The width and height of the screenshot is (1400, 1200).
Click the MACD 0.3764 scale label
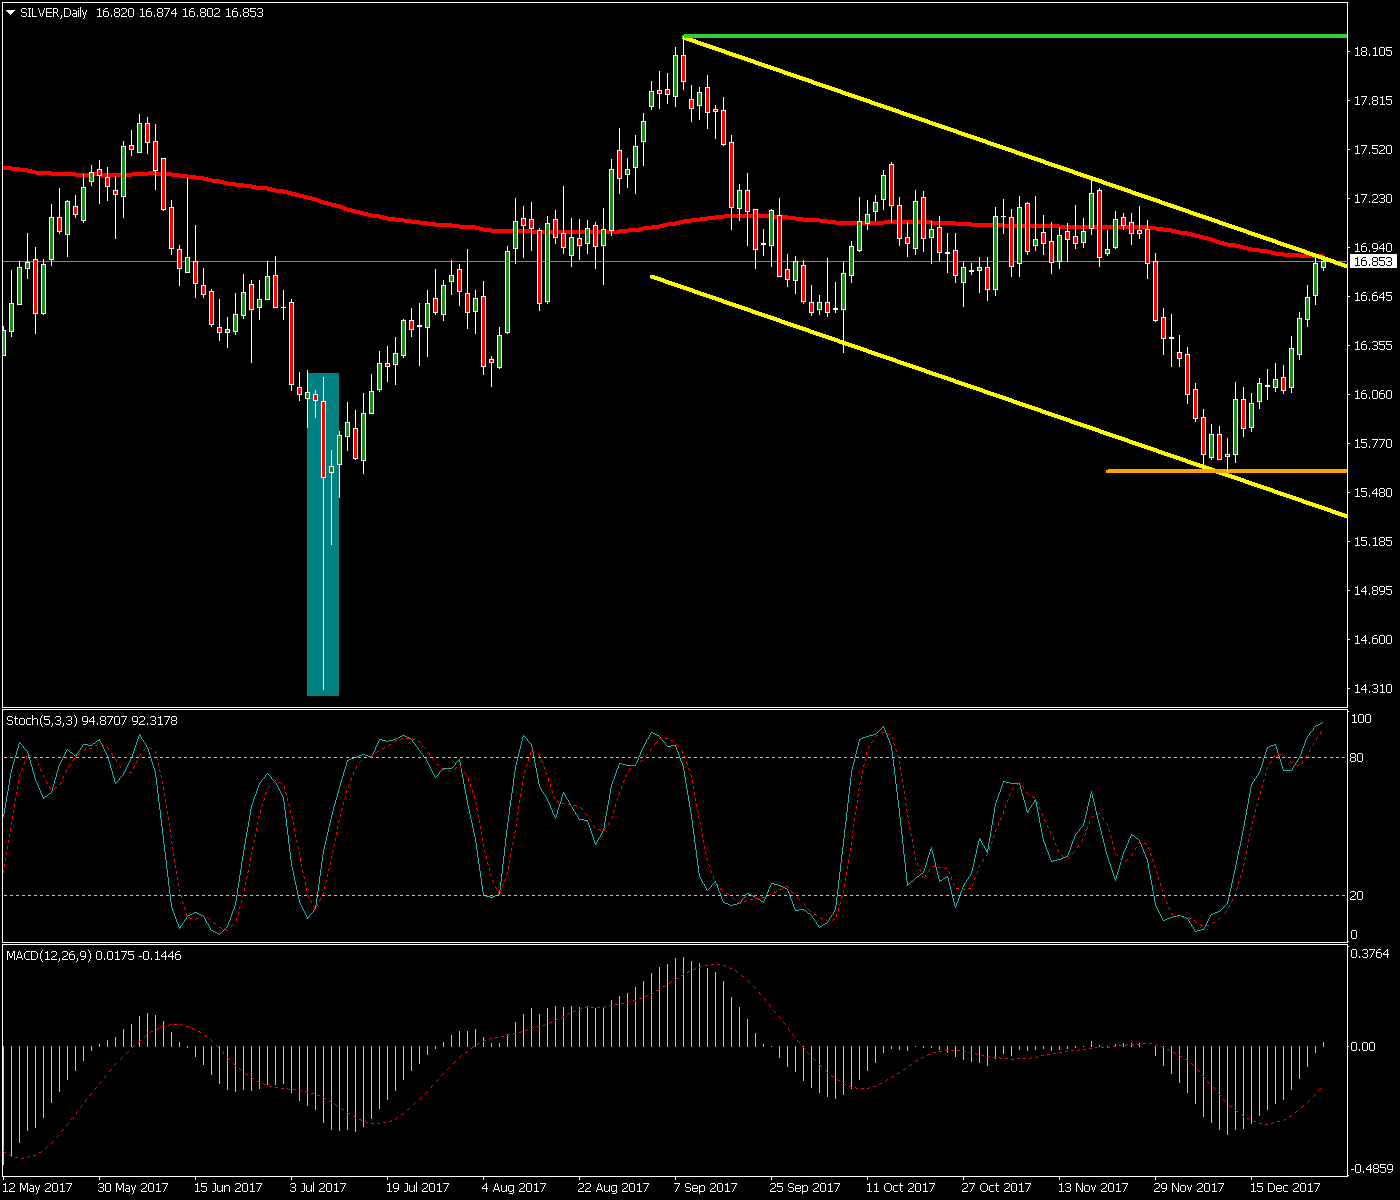pos(1368,953)
